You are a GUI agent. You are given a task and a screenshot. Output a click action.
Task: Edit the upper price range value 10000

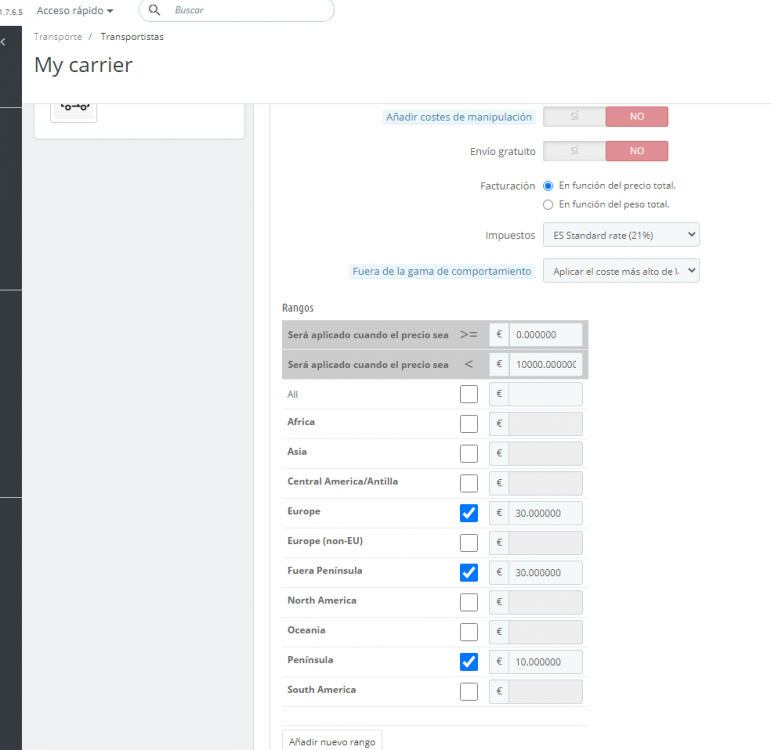pos(546,364)
